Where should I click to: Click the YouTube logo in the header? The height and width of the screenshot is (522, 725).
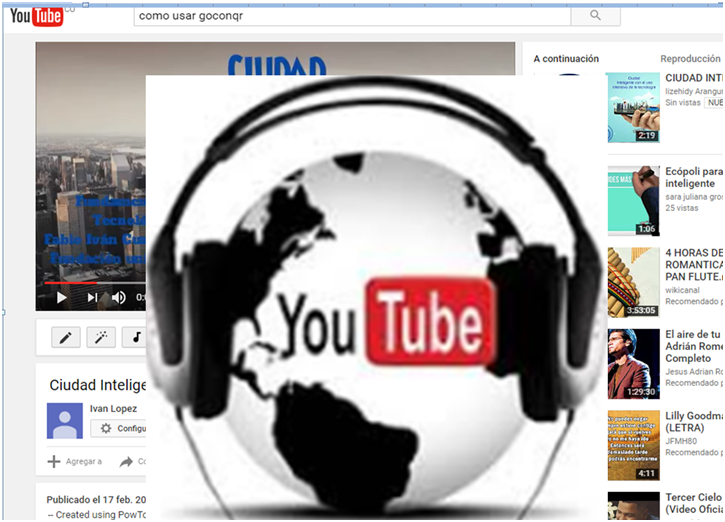[x=37, y=16]
